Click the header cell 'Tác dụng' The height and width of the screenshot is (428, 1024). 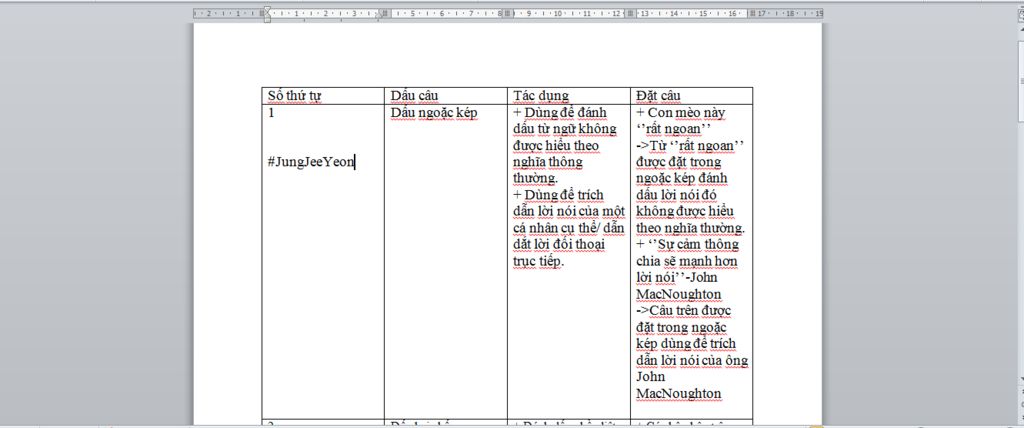[x=541, y=96]
